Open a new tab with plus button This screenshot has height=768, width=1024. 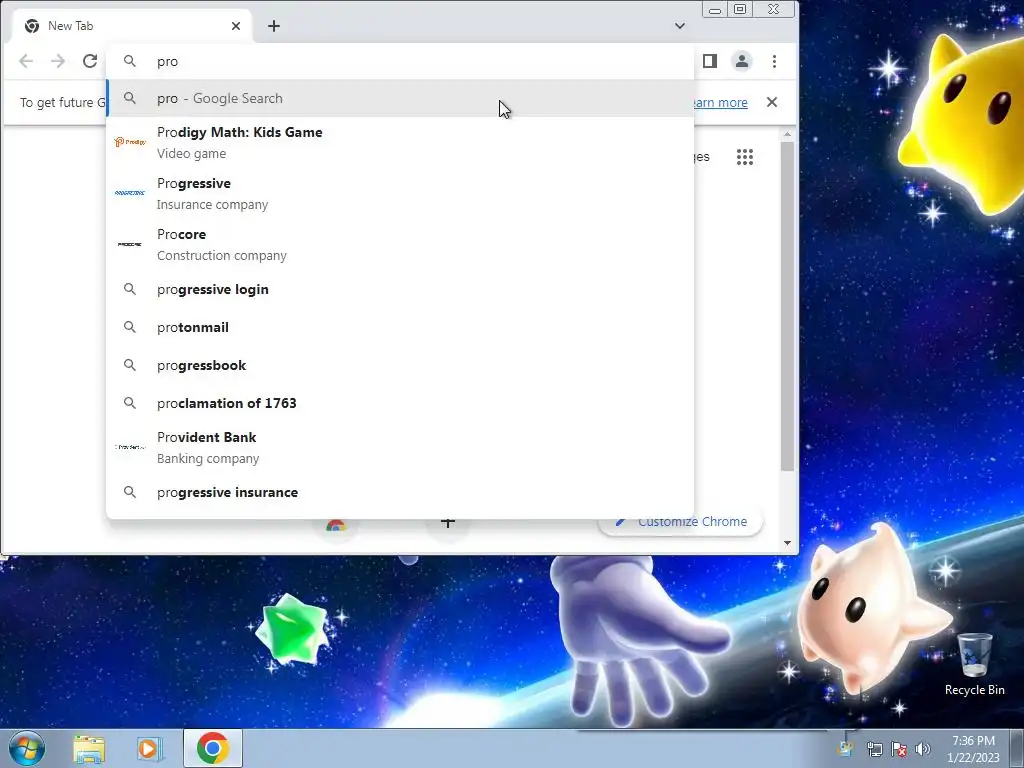click(x=274, y=26)
